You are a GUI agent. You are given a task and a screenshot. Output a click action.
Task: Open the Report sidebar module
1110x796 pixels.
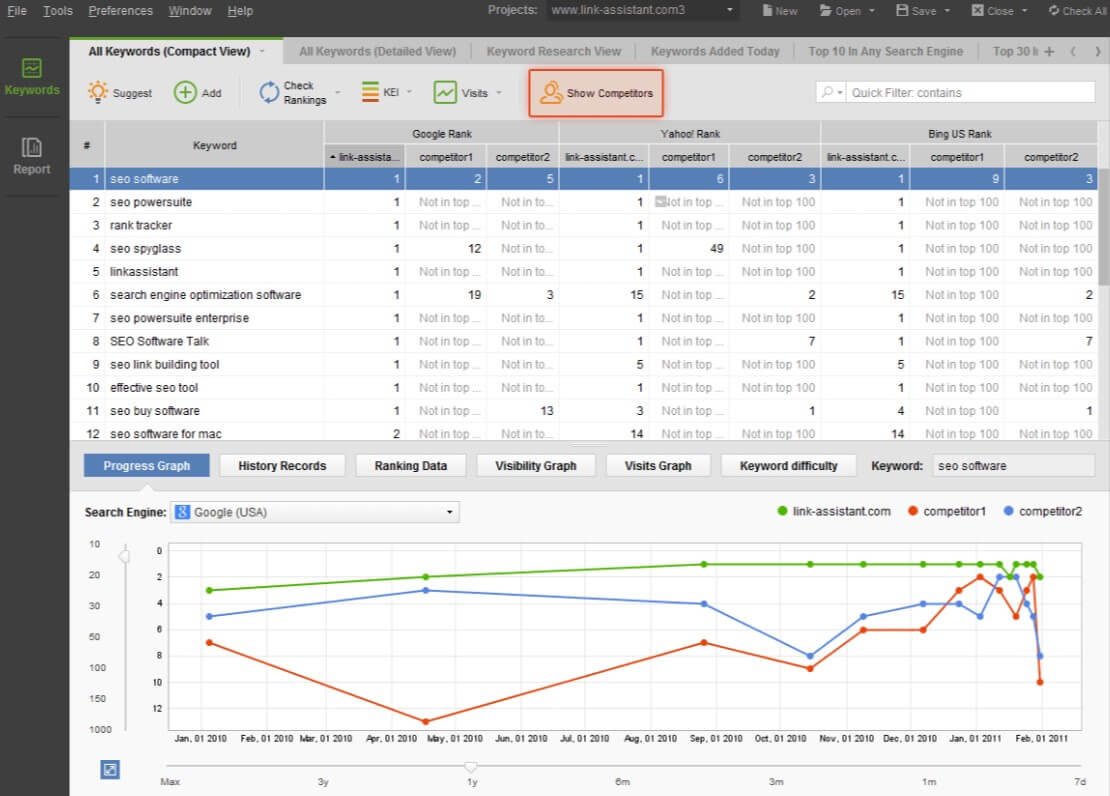tap(32, 155)
